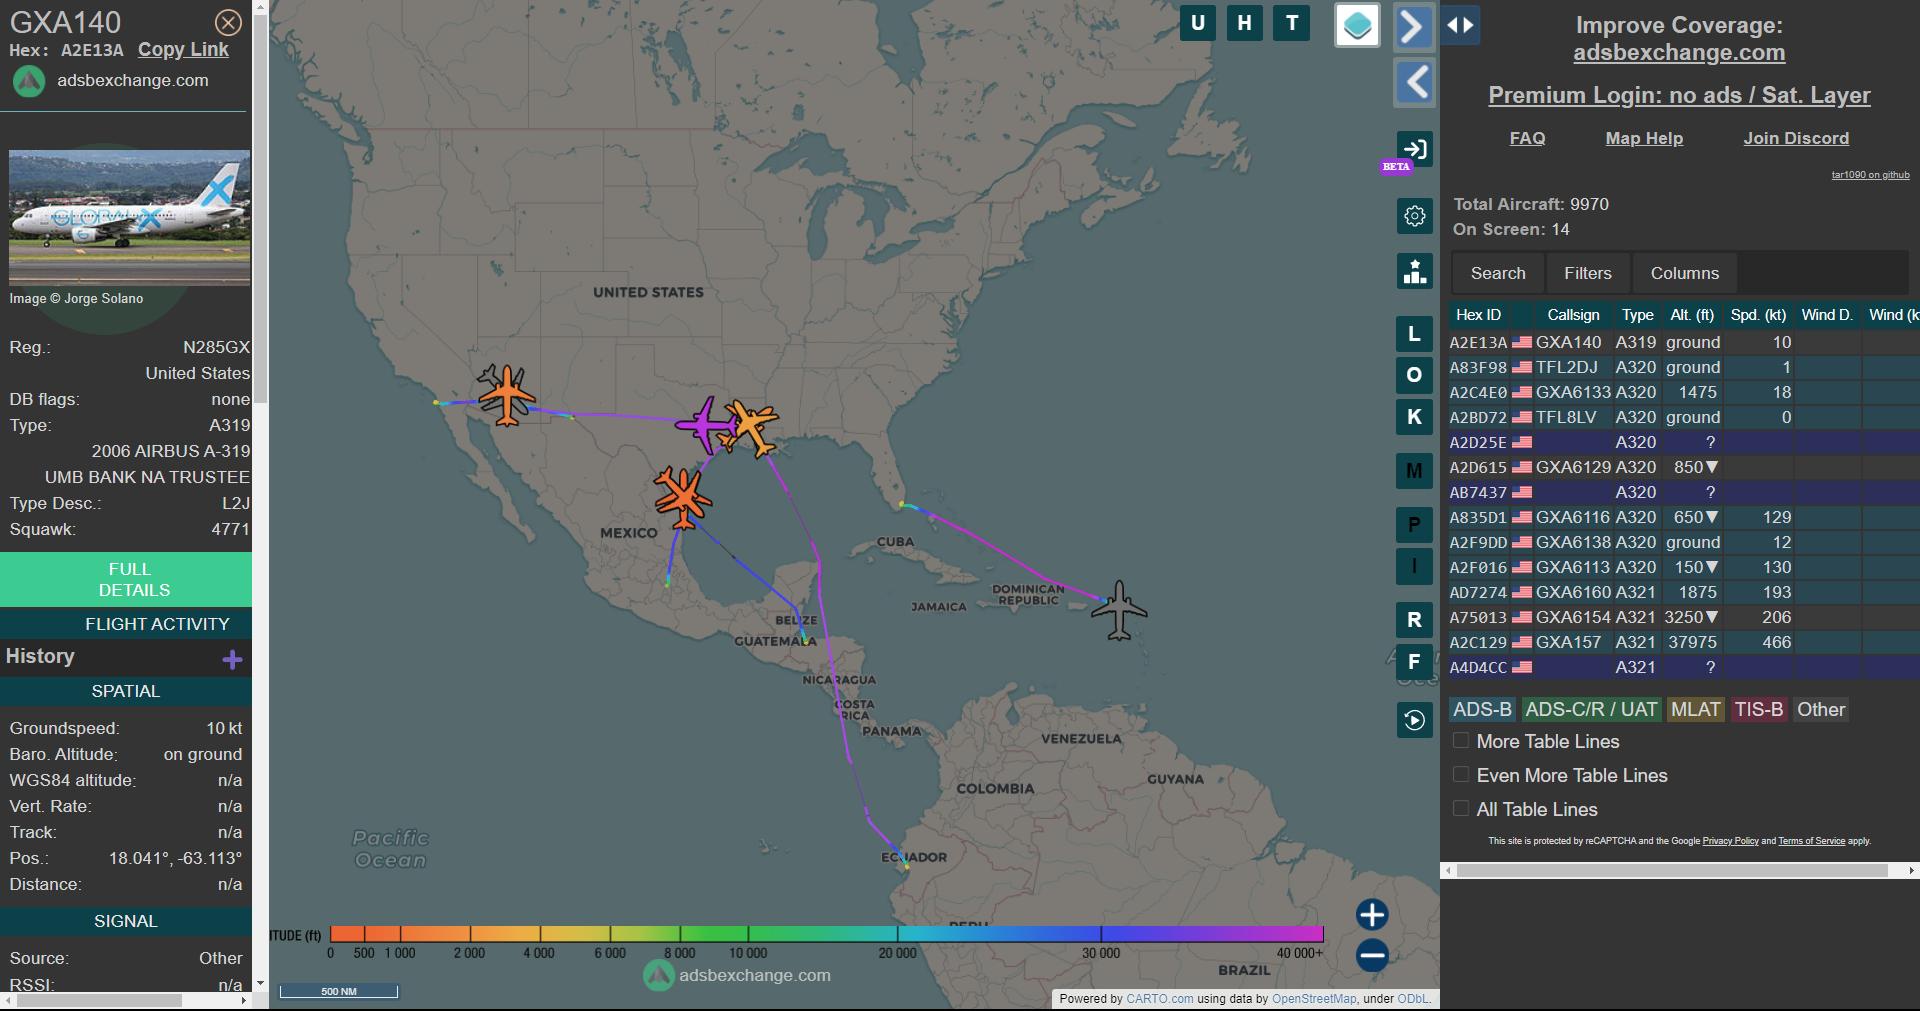This screenshot has width=1920, height=1011.
Task: Select the GXA6160 row in table
Action: pyautogui.click(x=1684, y=592)
